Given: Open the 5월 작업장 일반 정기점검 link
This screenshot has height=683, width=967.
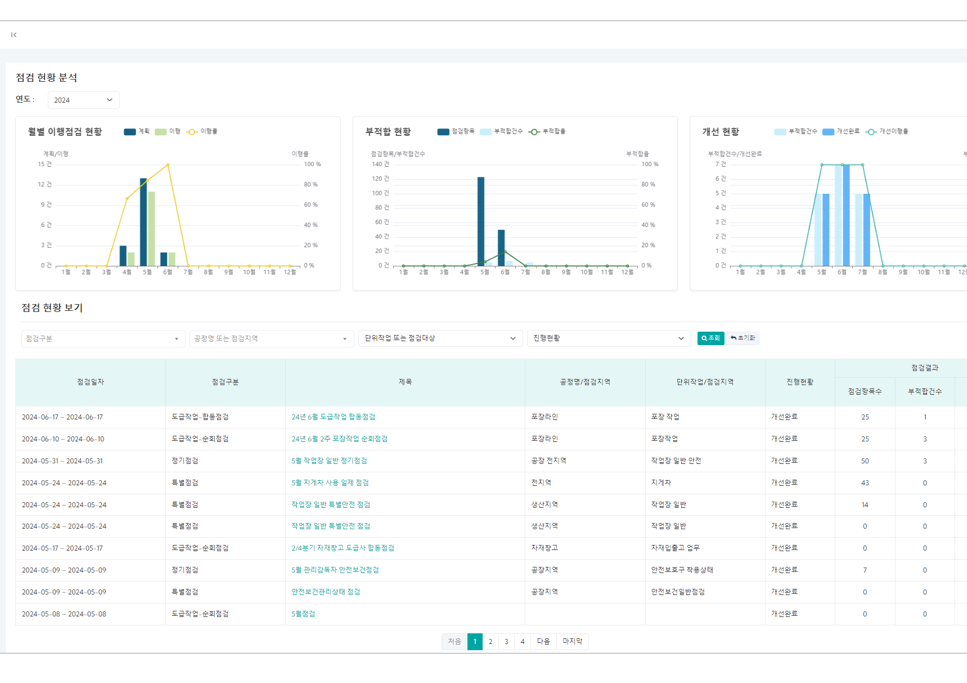Looking at the screenshot, I should click(x=329, y=461).
